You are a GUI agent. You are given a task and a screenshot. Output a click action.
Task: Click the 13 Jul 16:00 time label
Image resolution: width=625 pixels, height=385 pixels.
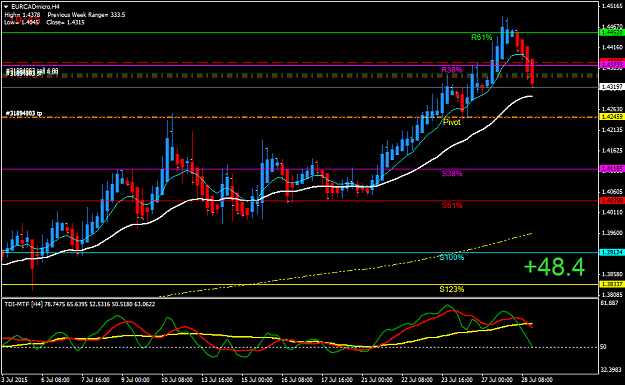217,379
